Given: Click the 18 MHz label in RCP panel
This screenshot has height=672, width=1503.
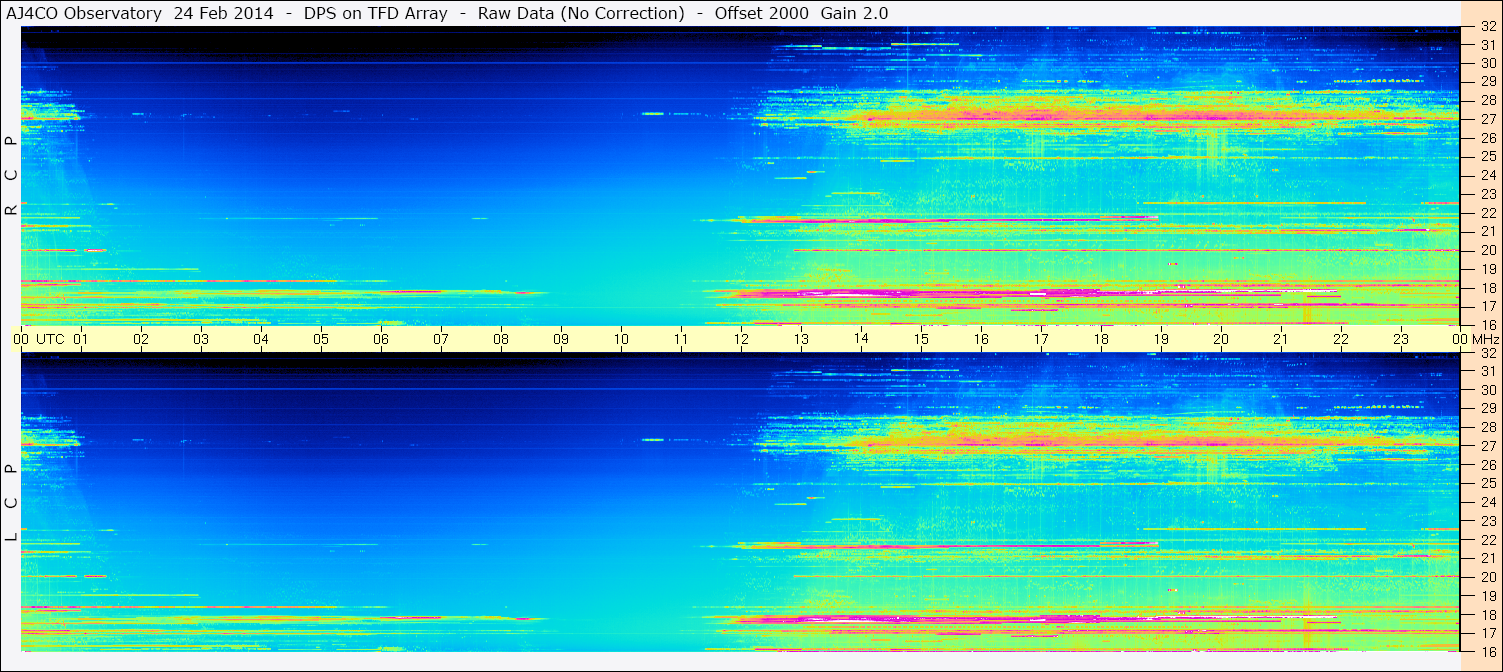Looking at the screenshot, I should [x=1488, y=288].
